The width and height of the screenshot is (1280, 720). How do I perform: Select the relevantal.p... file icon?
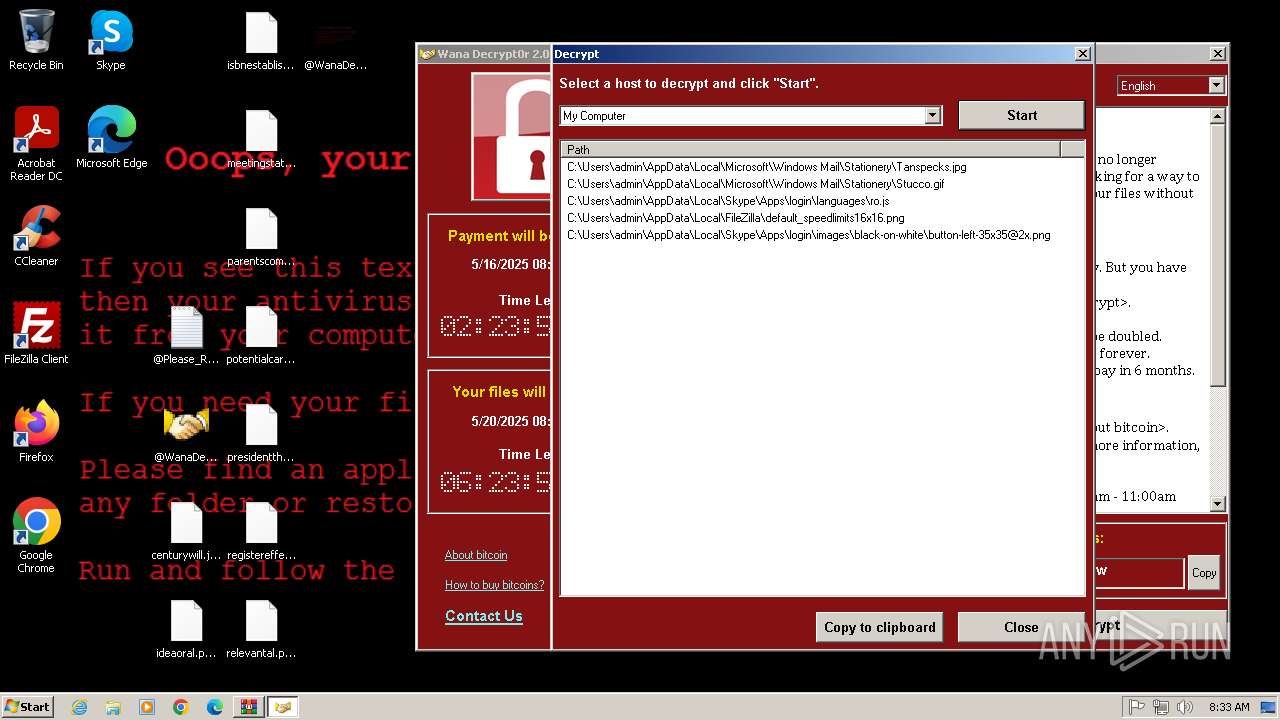click(x=261, y=630)
